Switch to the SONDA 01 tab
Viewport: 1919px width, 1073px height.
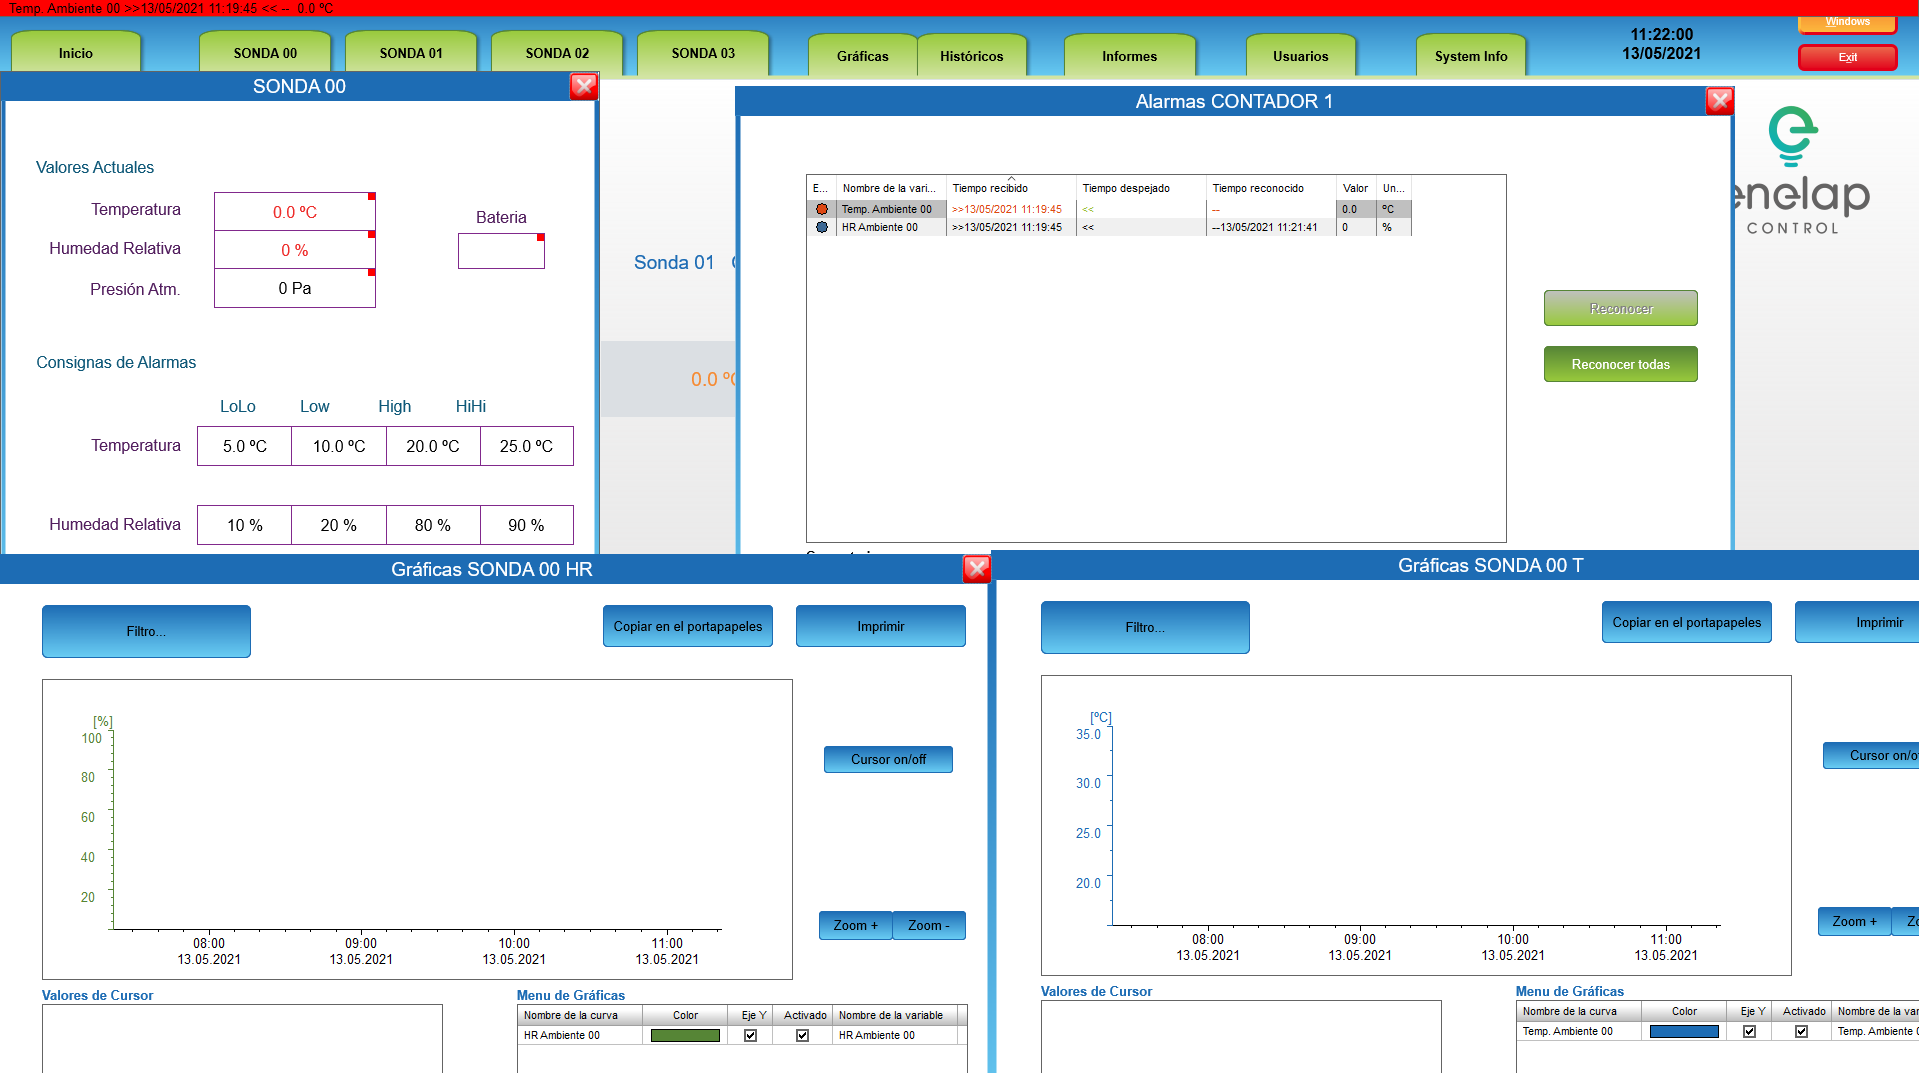[410, 53]
